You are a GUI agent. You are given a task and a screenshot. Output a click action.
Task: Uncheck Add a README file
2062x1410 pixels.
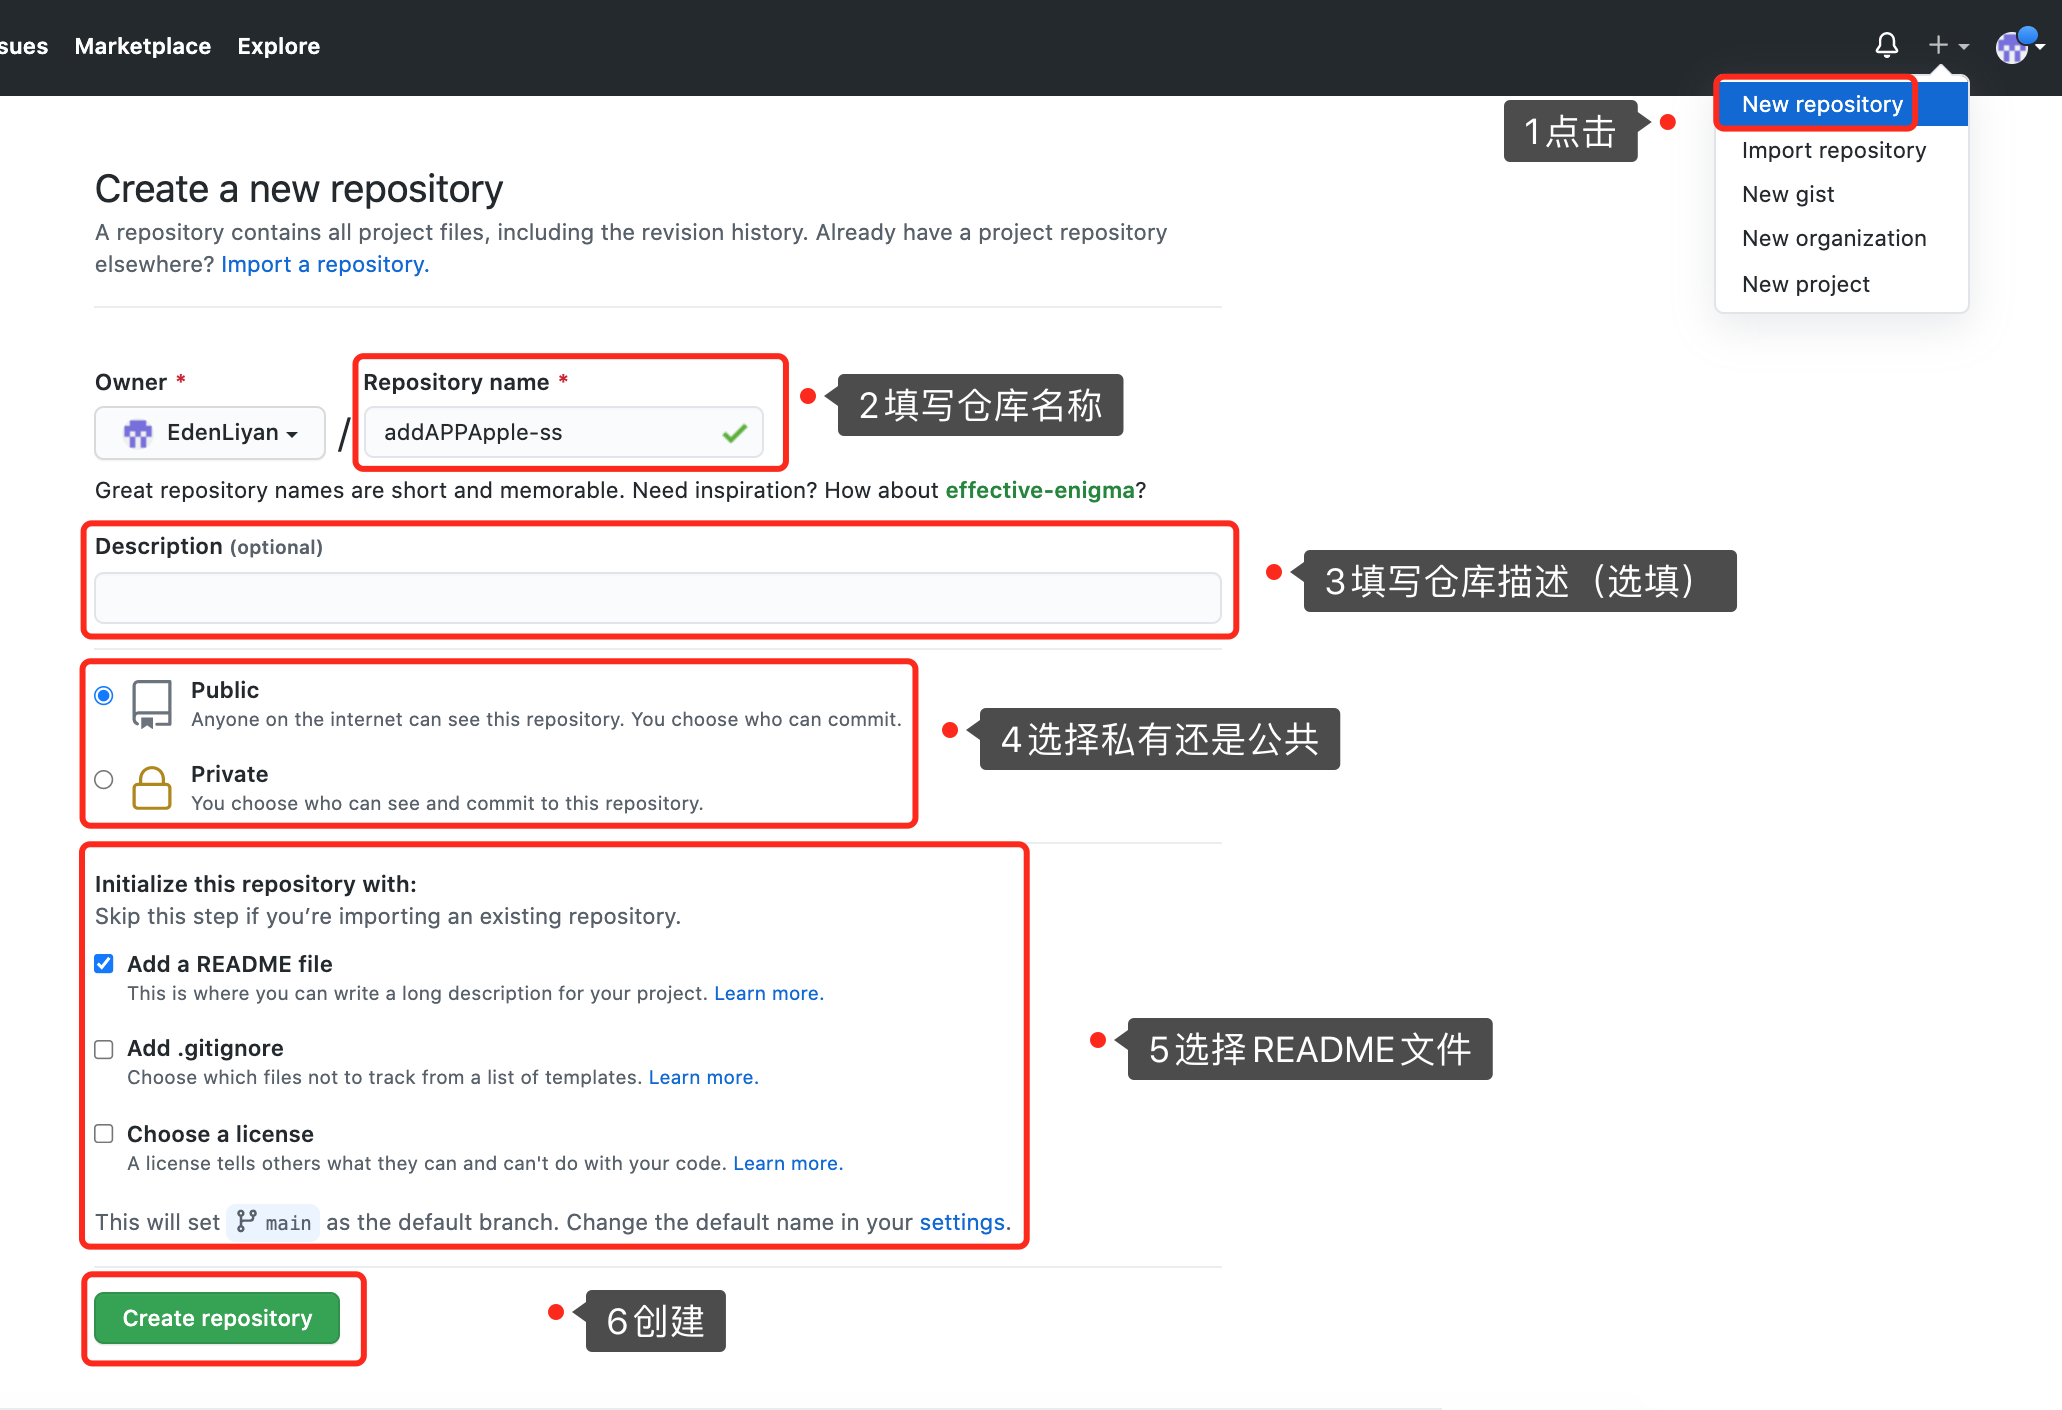pos(104,963)
